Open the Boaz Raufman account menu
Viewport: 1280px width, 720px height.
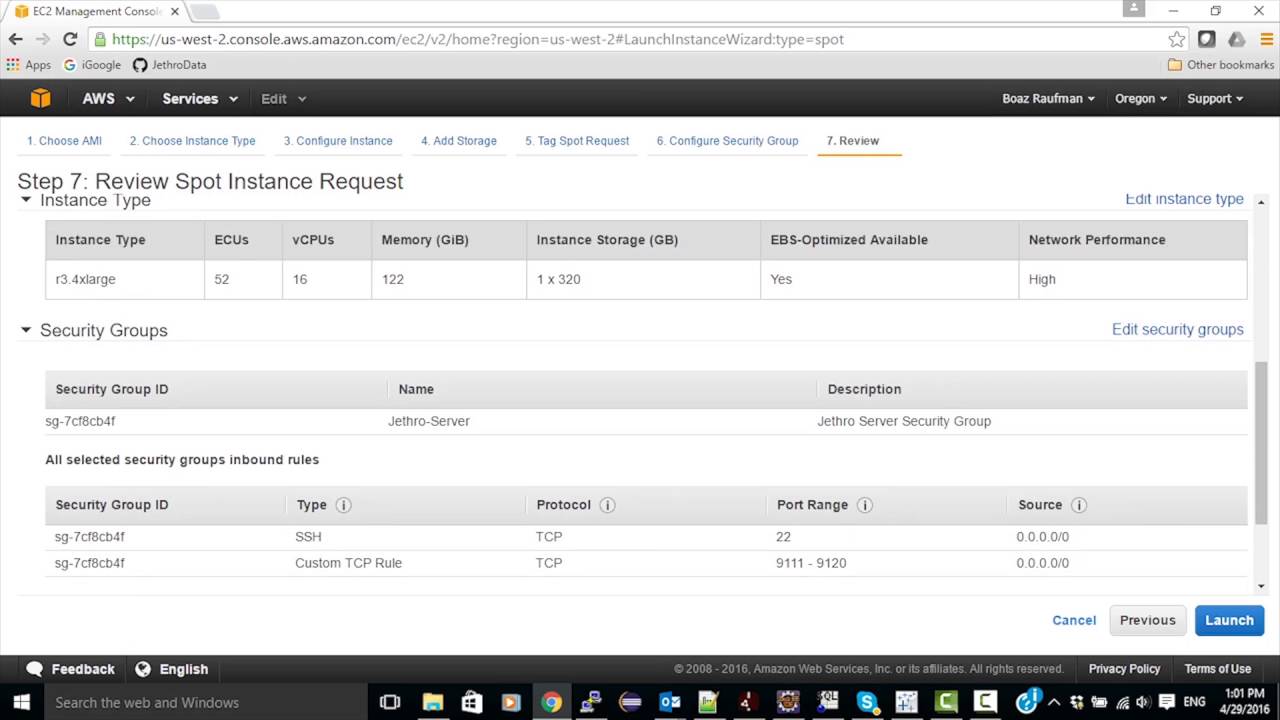click(x=1048, y=98)
